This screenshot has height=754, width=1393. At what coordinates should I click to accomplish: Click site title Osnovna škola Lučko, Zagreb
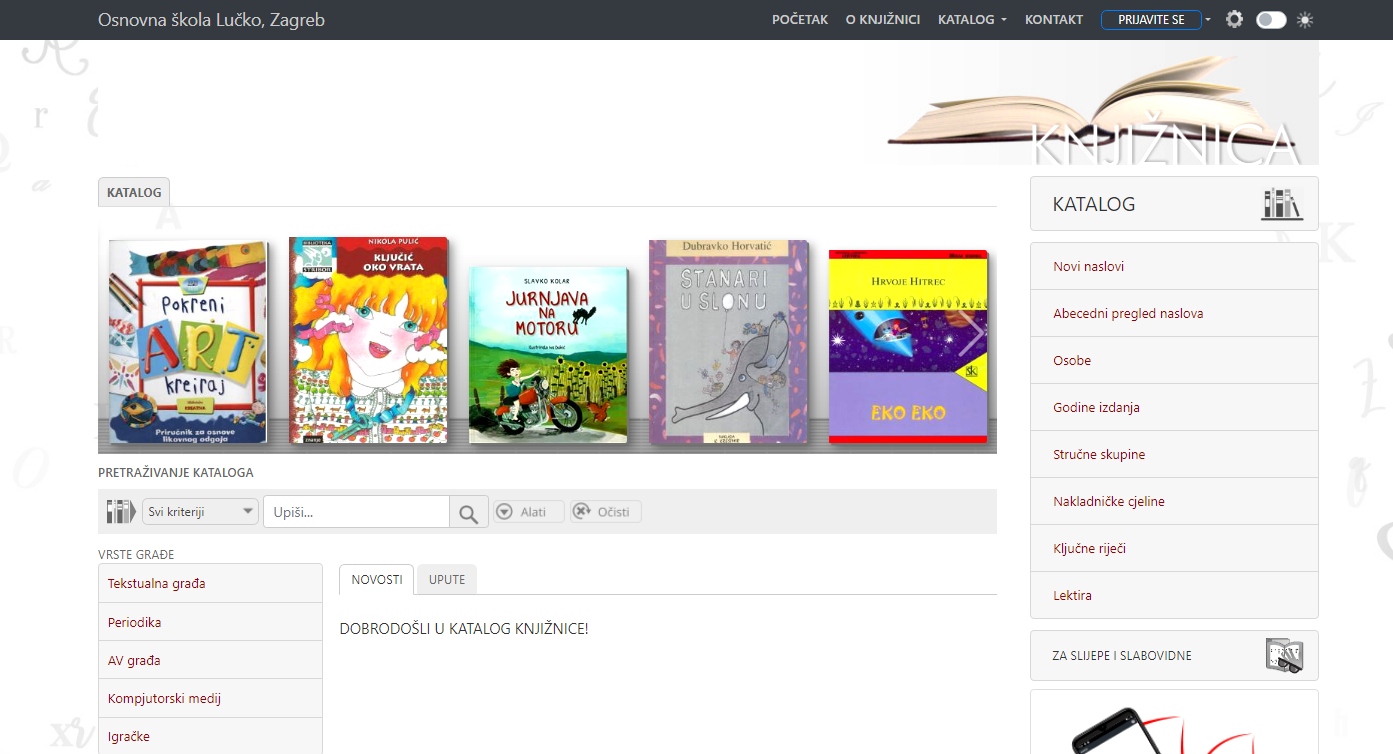point(211,20)
